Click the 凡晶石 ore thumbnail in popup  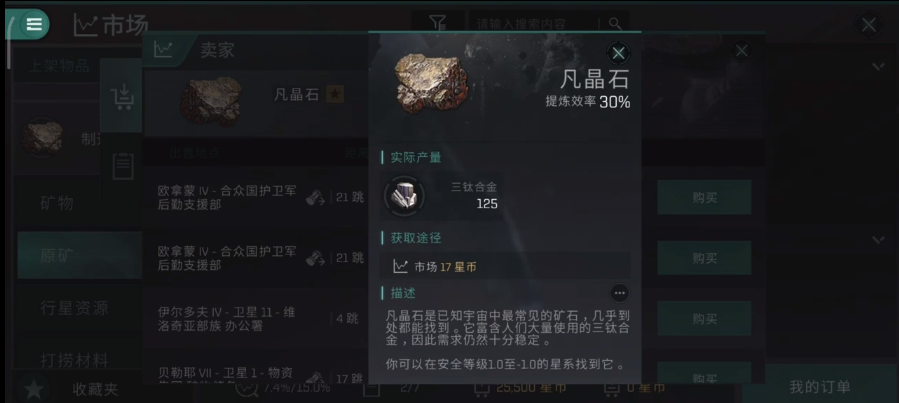pyautogui.click(x=431, y=83)
